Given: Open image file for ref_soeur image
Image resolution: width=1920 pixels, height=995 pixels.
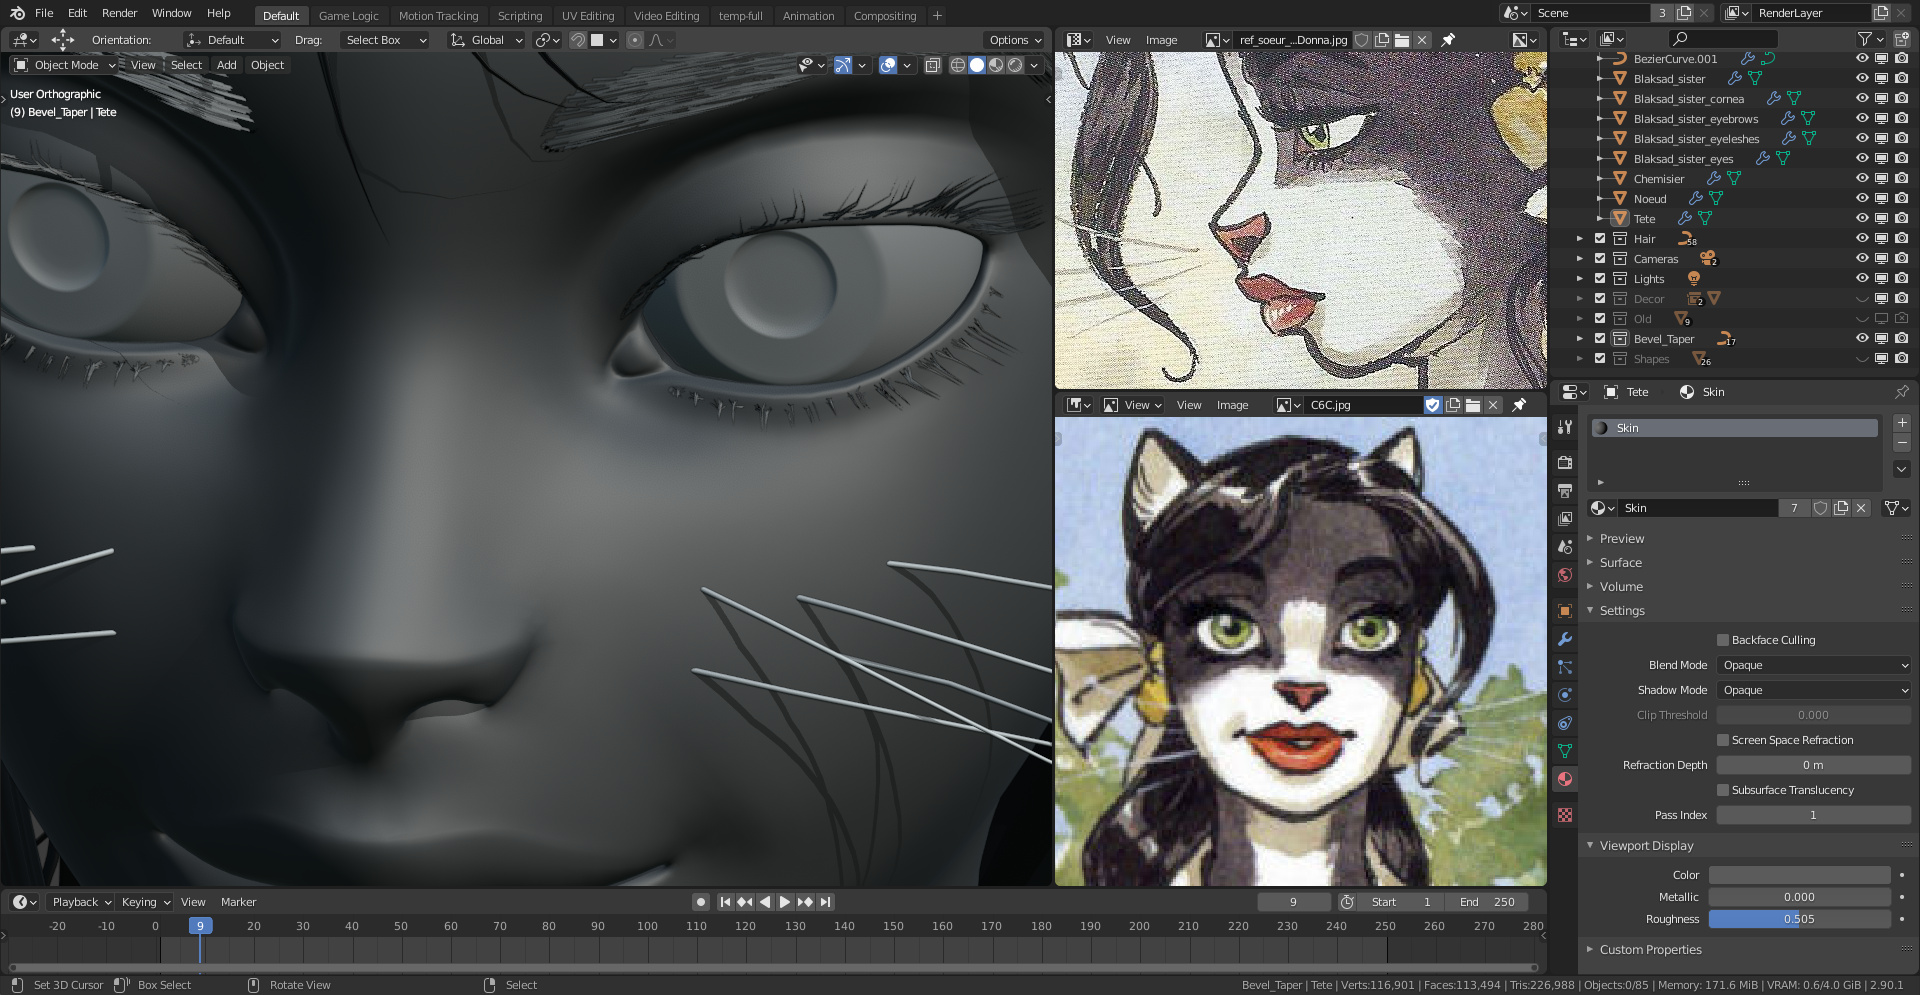Looking at the screenshot, I should (1402, 40).
